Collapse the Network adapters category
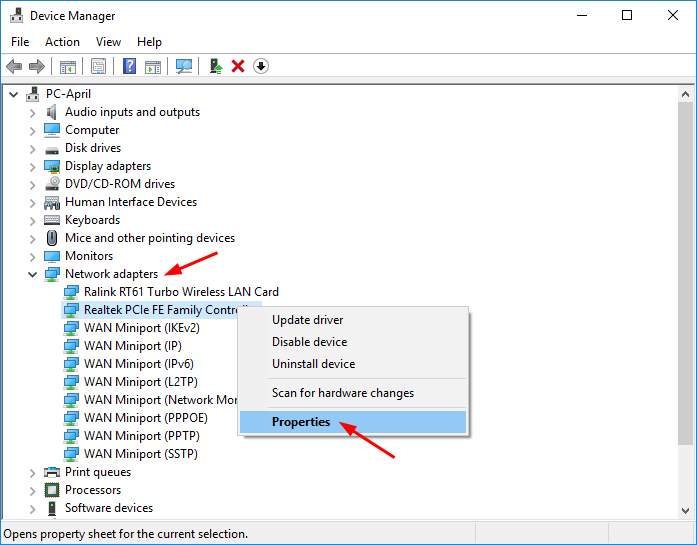The width and height of the screenshot is (697, 545). click(32, 274)
